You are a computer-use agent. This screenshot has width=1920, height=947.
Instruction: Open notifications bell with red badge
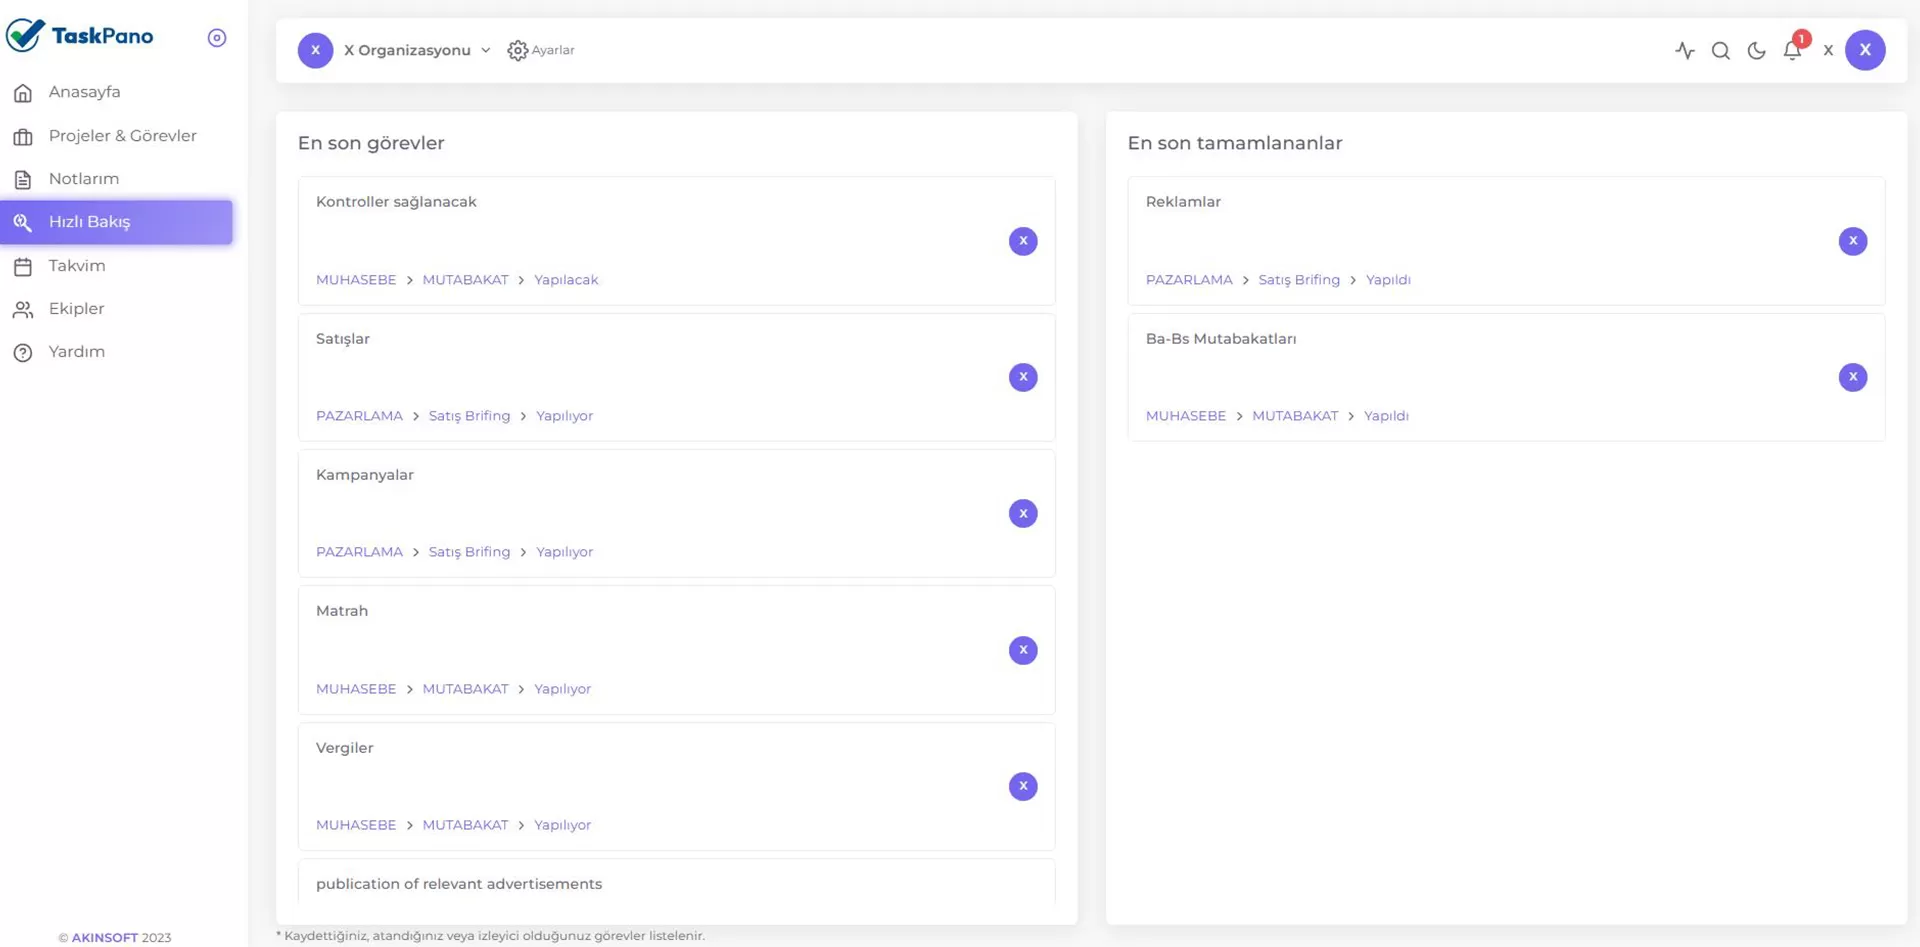click(x=1792, y=50)
